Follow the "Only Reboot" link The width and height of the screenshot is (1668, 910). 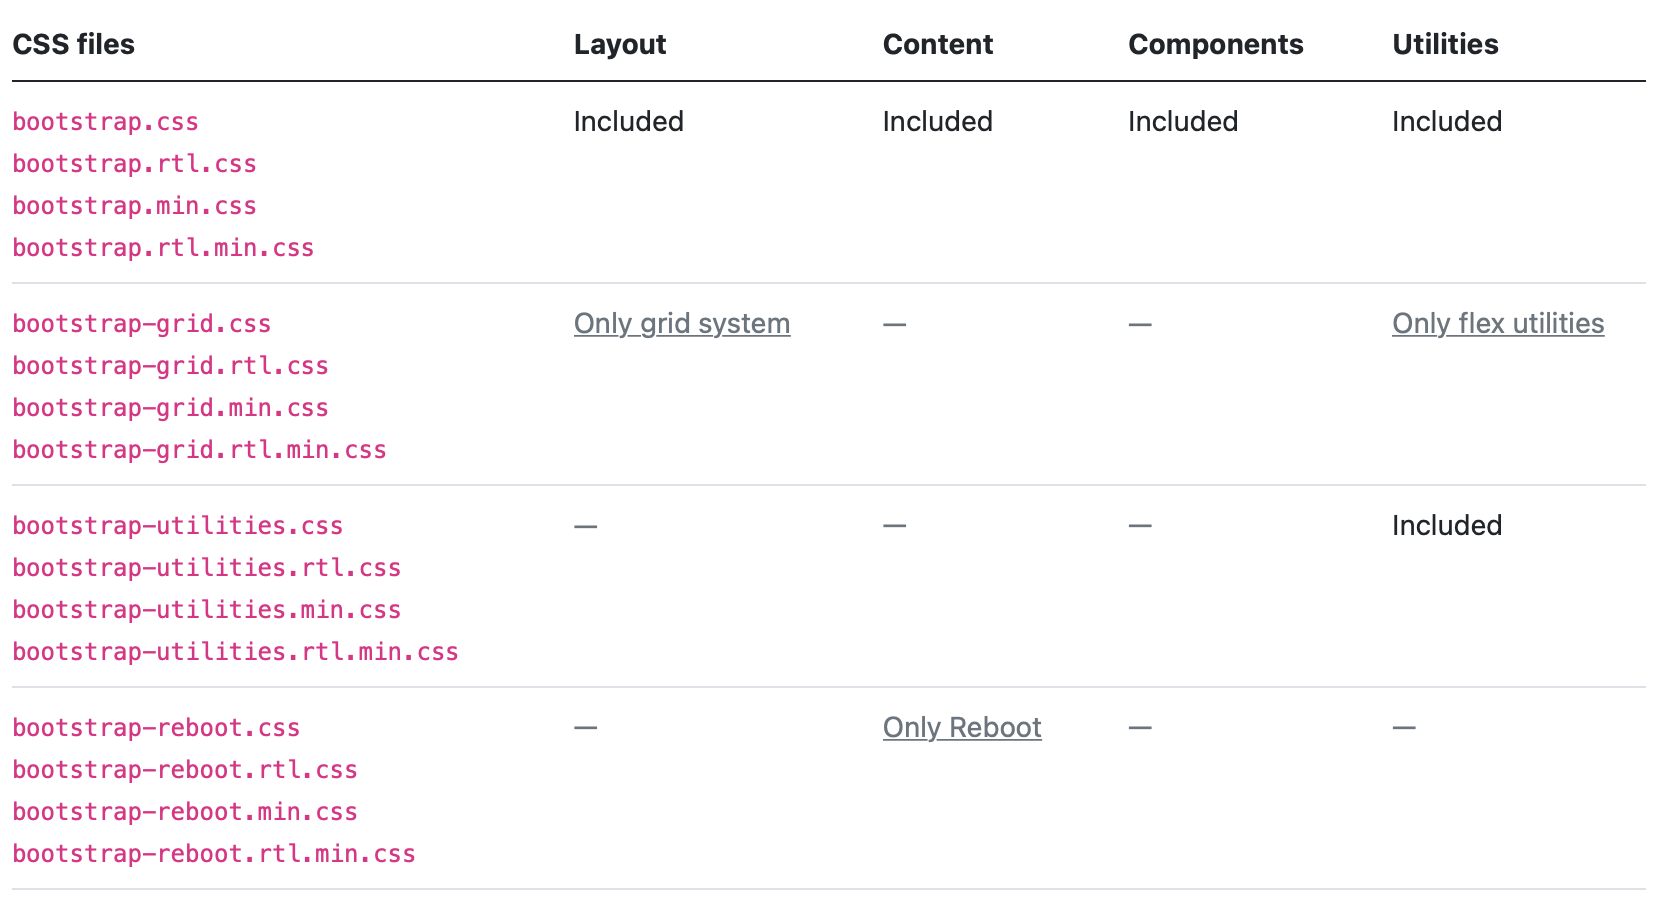pyautogui.click(x=961, y=728)
